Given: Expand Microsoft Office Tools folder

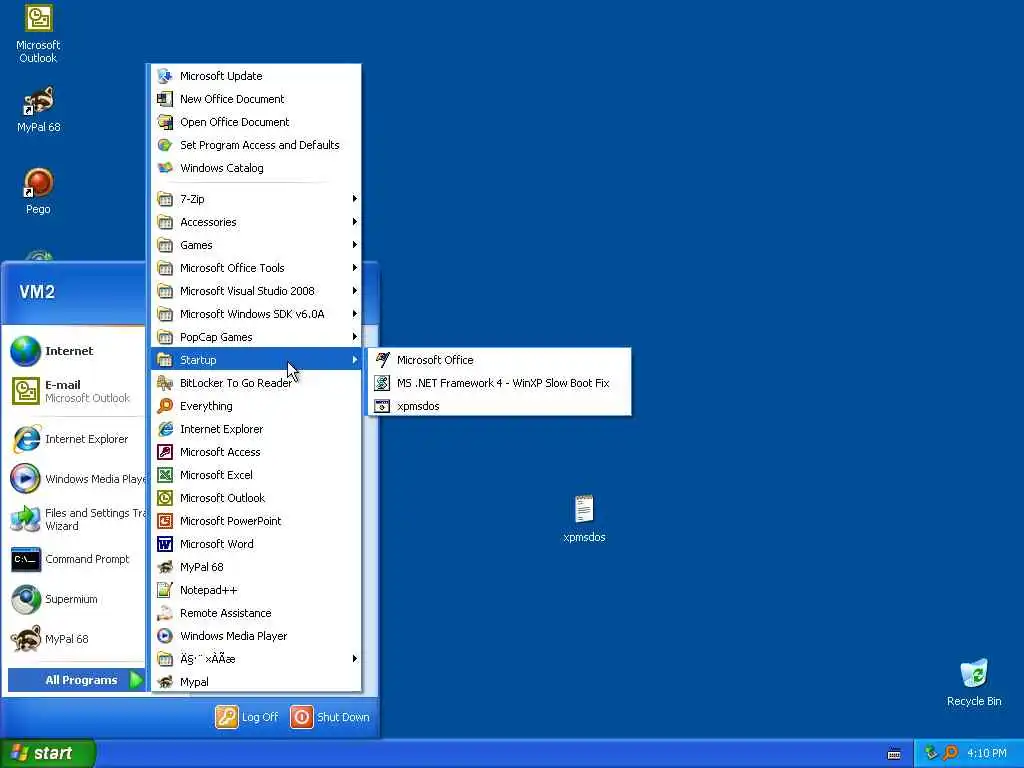Looking at the screenshot, I should click(x=256, y=268).
